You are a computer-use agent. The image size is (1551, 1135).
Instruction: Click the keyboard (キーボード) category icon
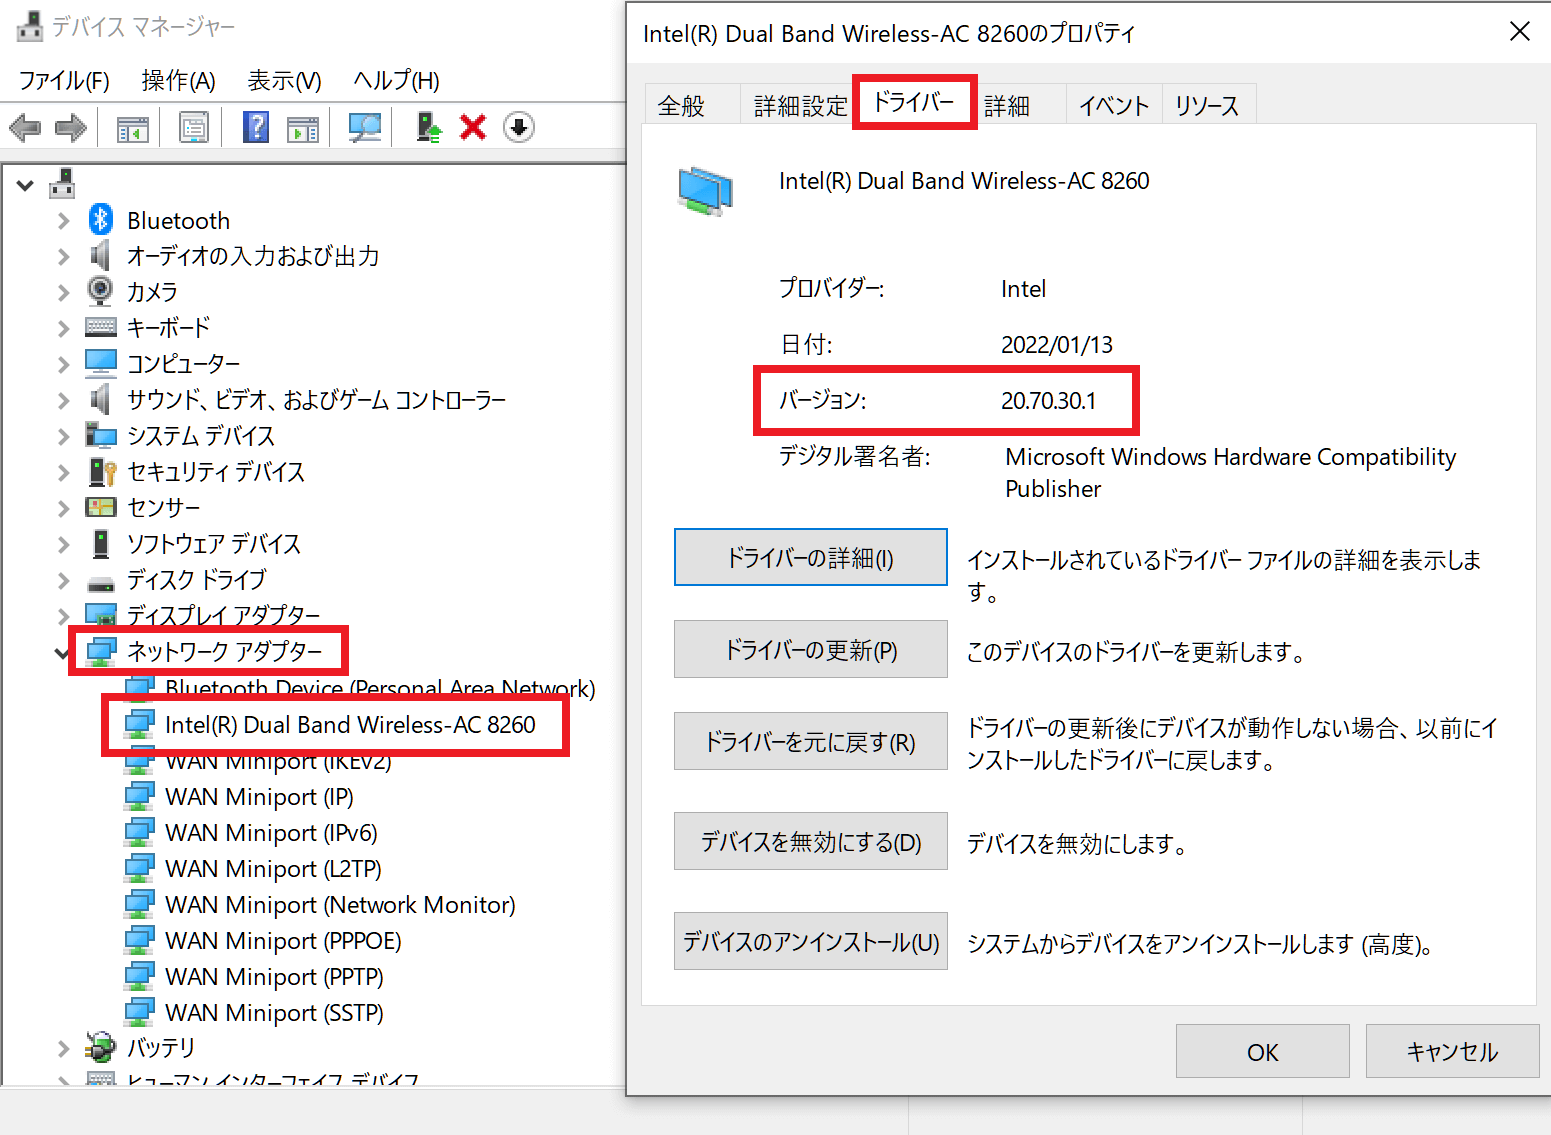101,327
